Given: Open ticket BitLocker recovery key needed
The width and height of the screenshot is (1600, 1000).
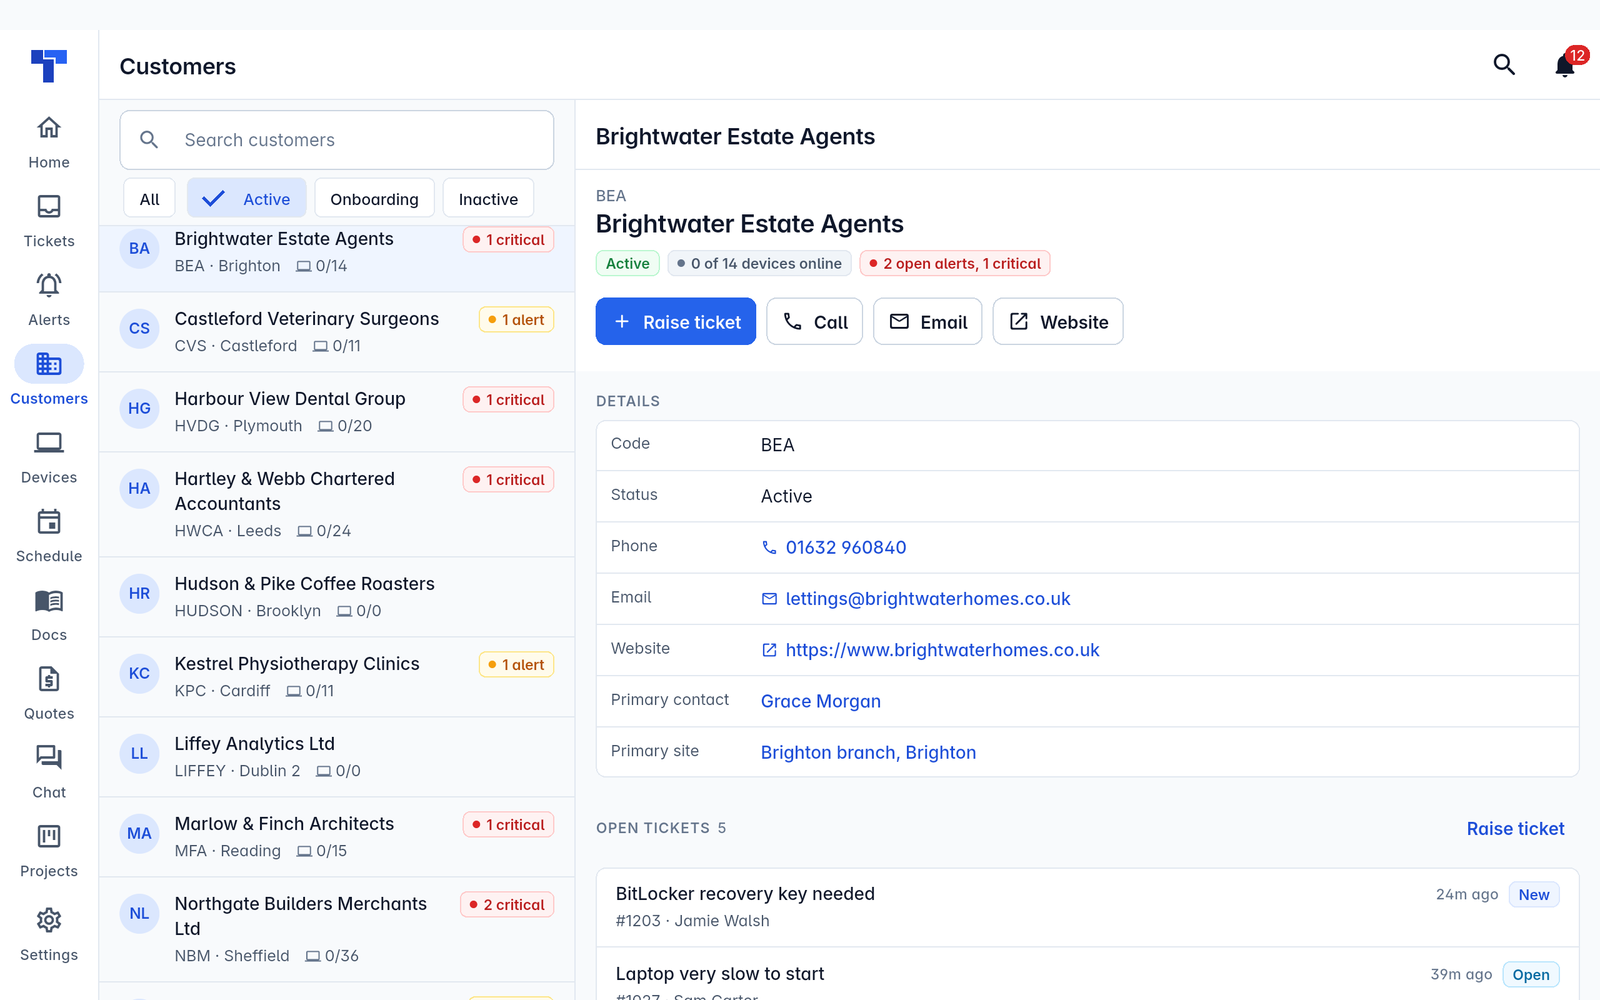Looking at the screenshot, I should click(1088, 908).
